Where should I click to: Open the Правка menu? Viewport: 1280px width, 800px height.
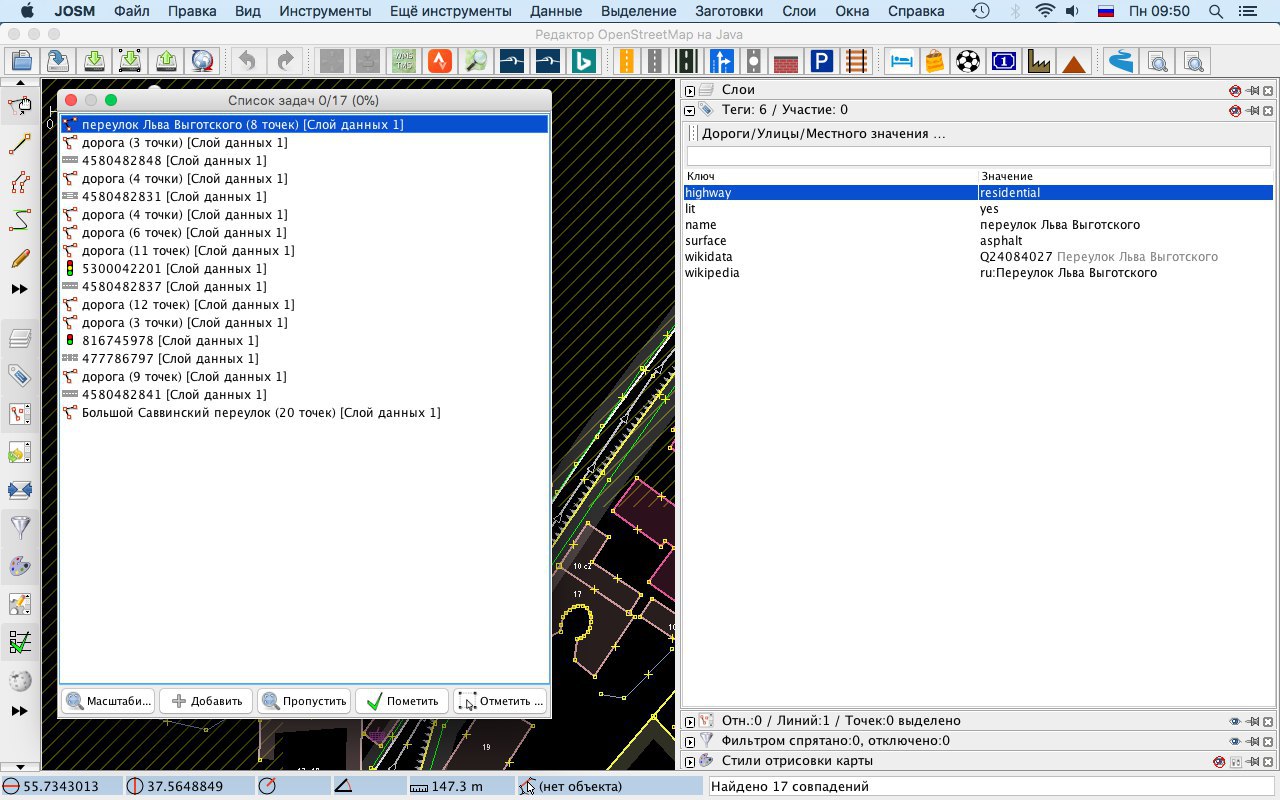pyautogui.click(x=192, y=11)
